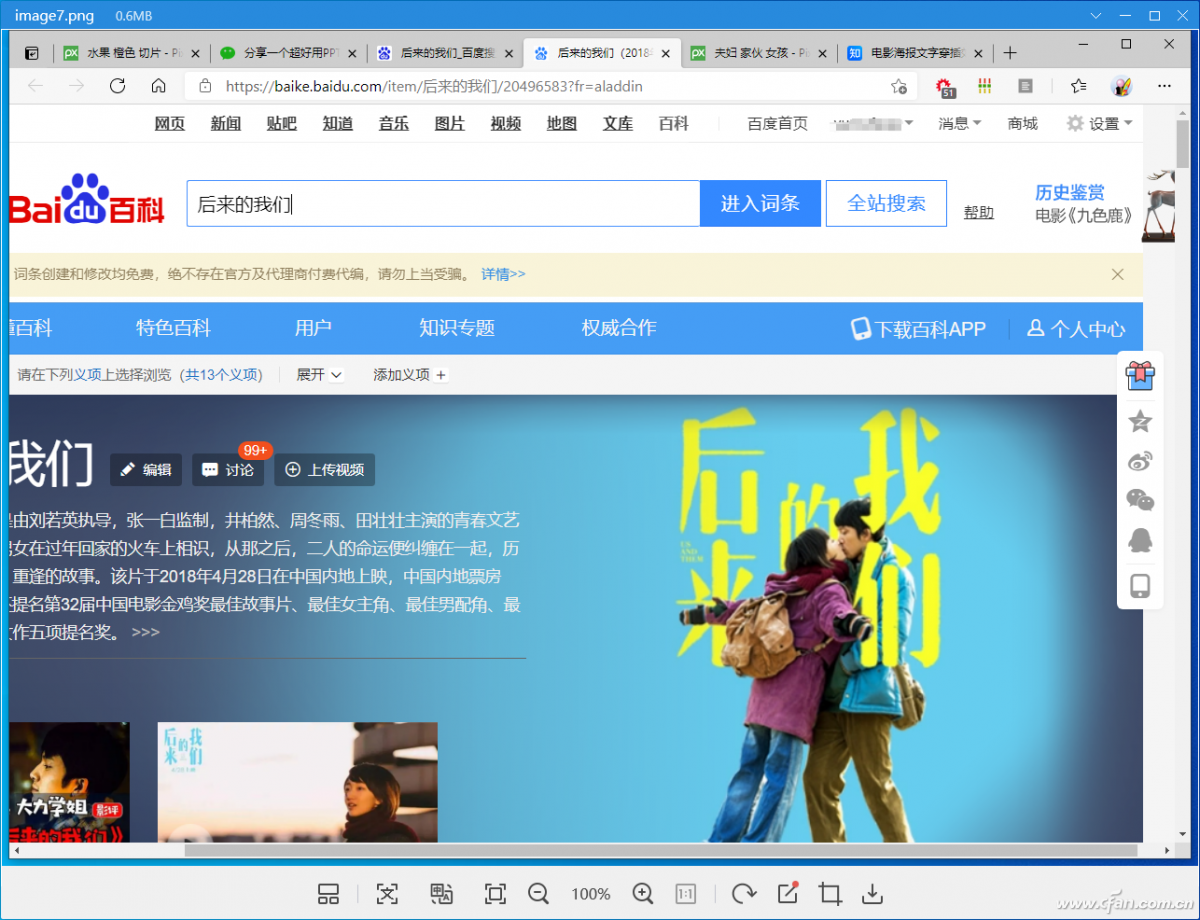
Task: Rotate the image clockwise
Action: [743, 894]
